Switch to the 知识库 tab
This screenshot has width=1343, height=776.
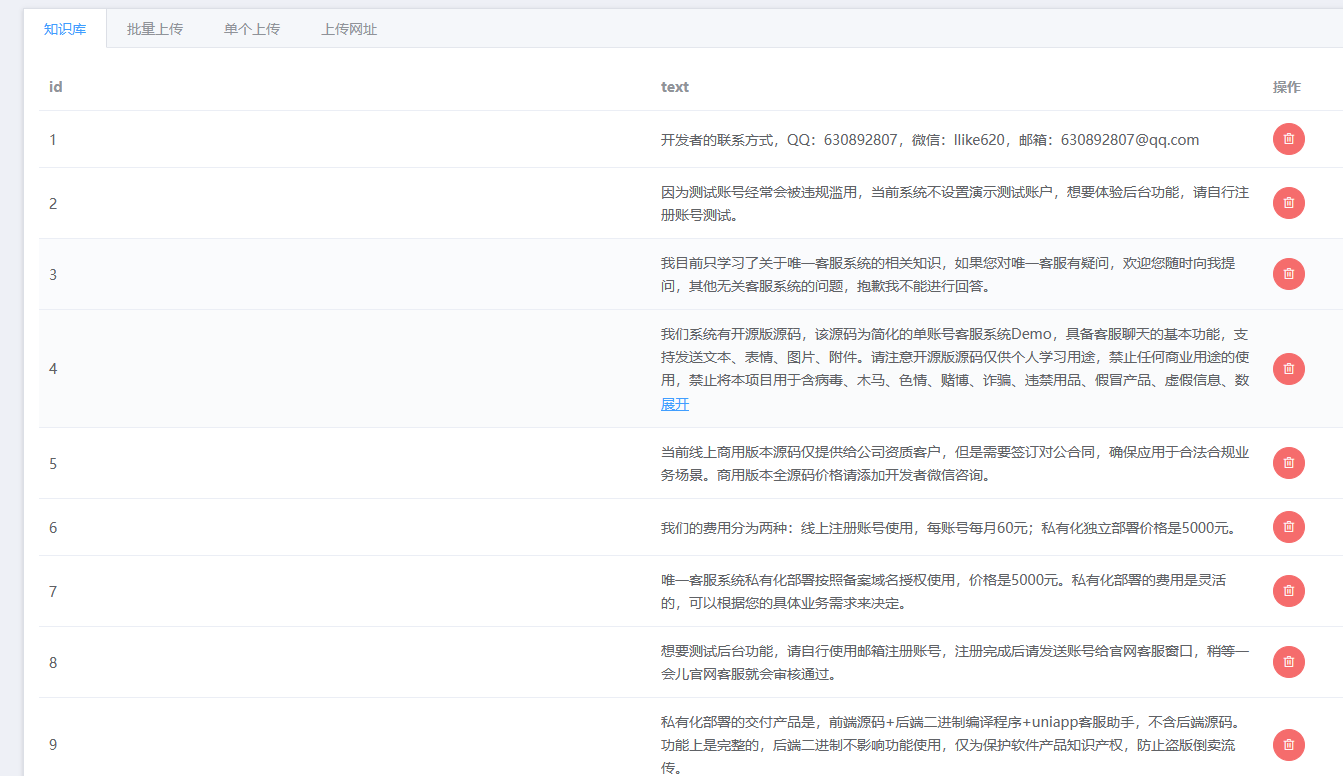tap(65, 29)
